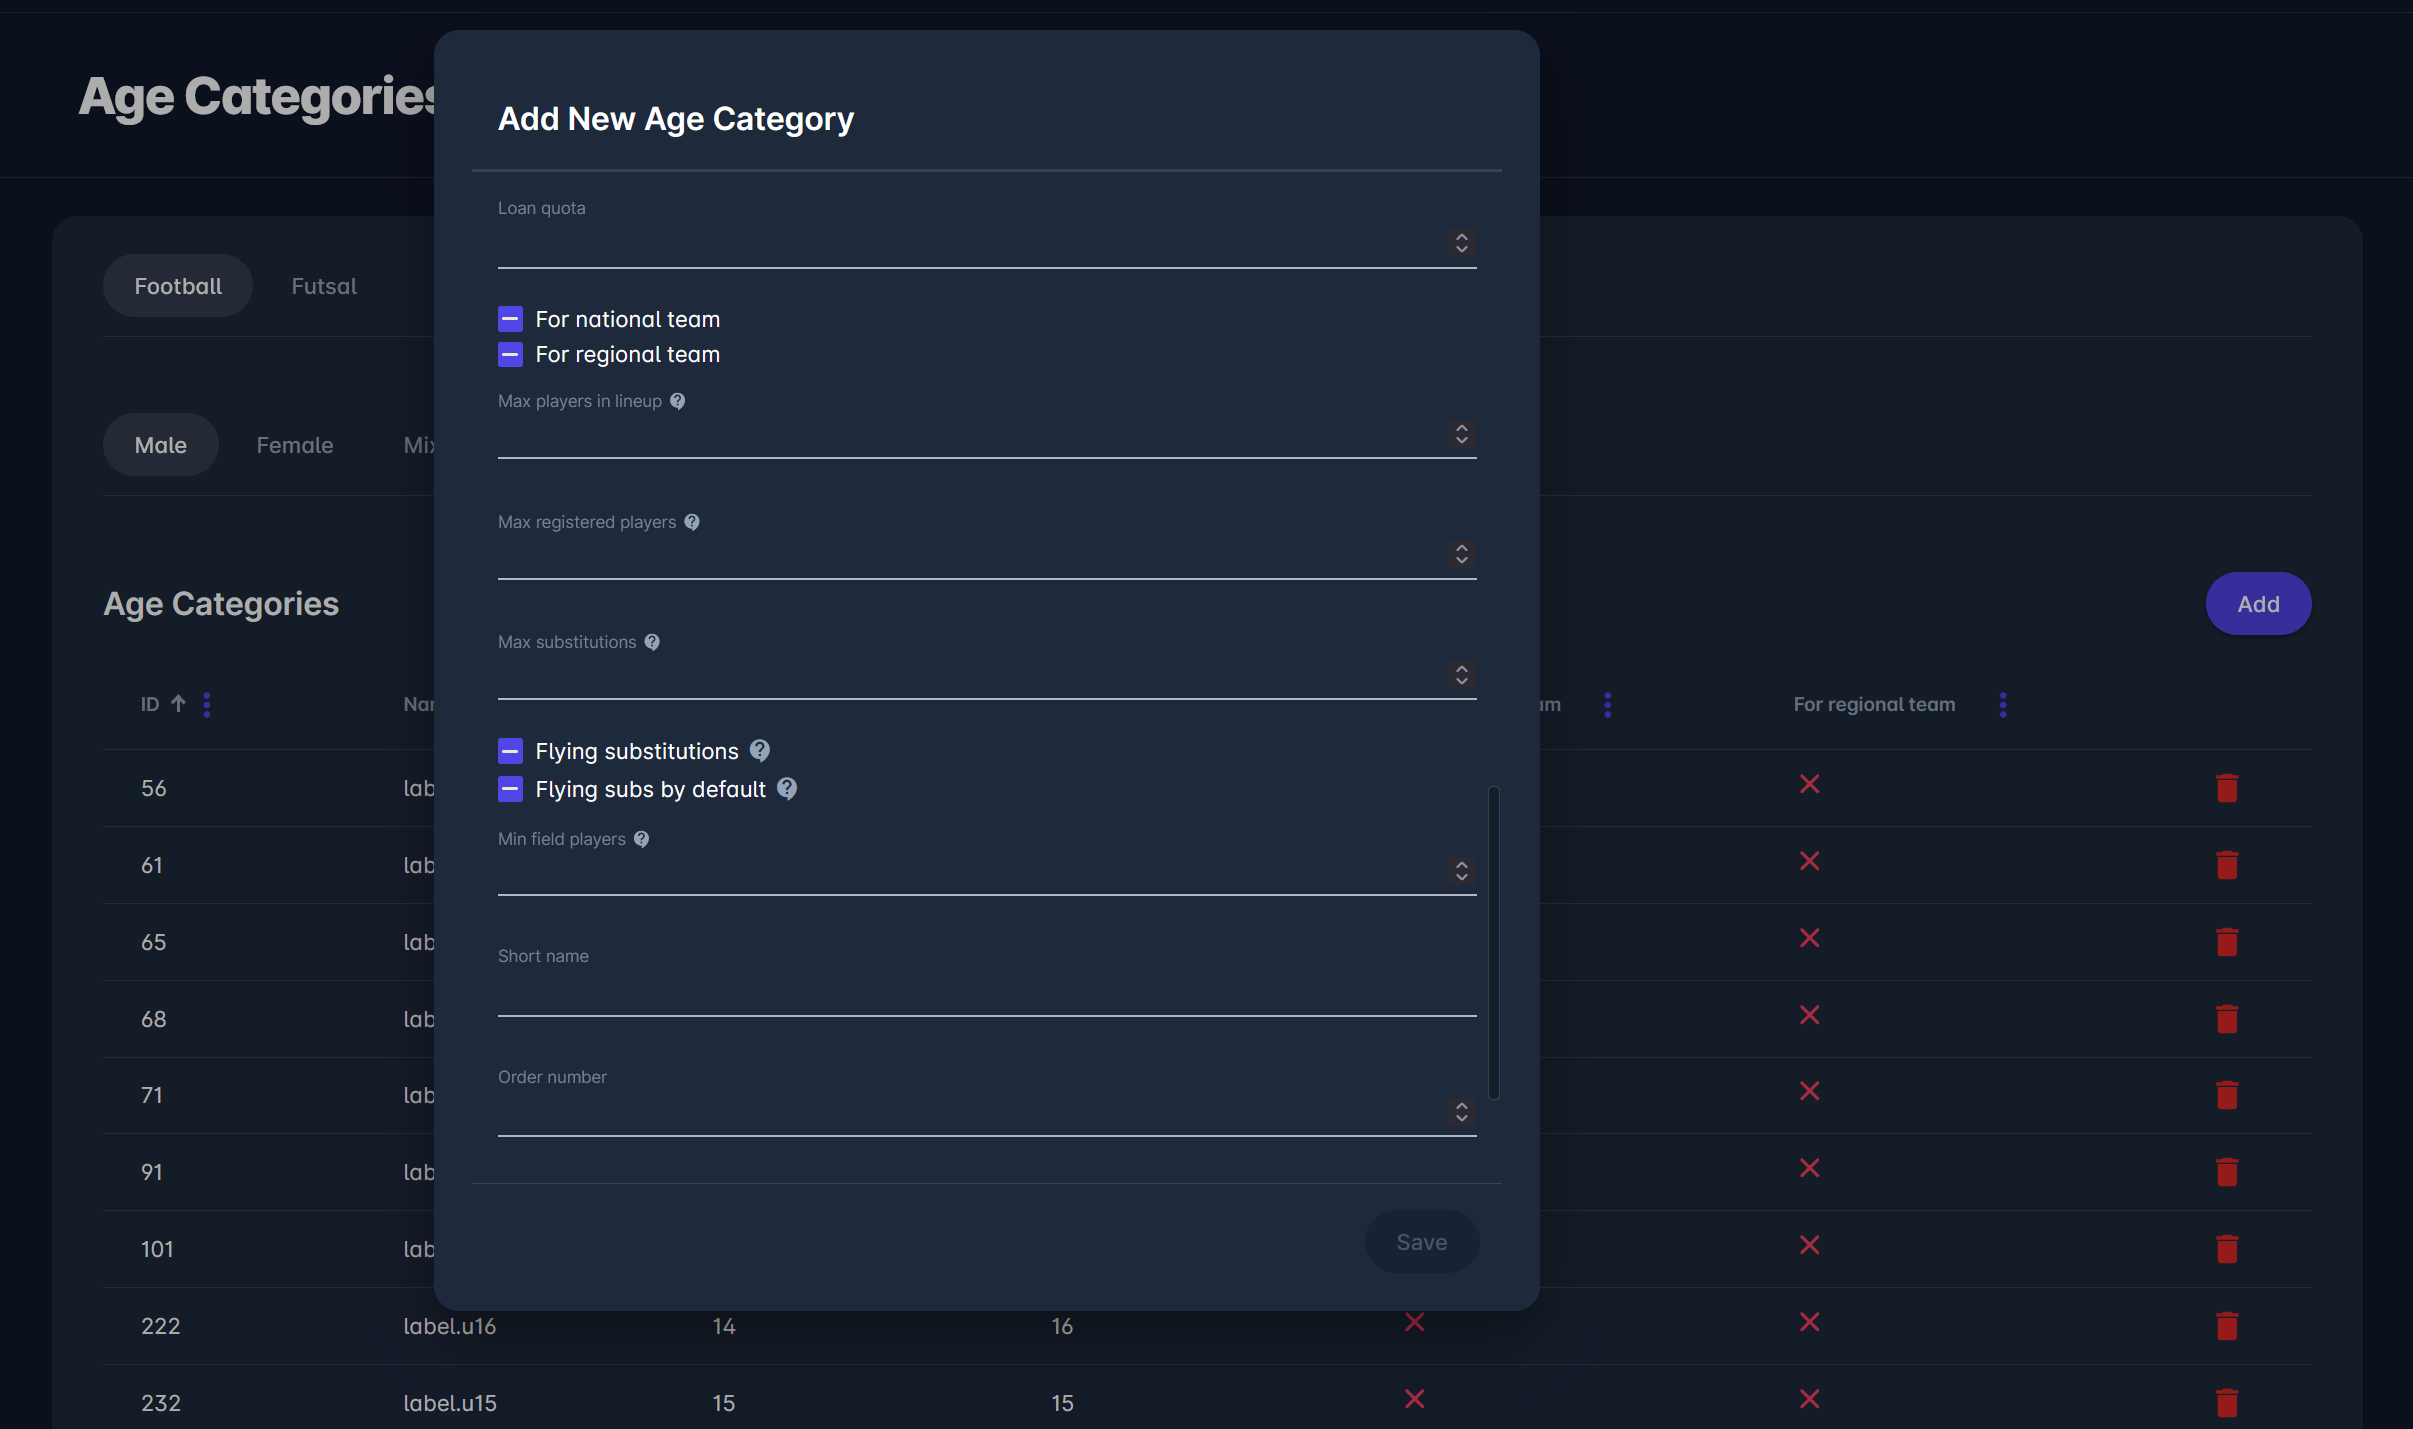
Task: Click help icon beside Max substitutions
Action: click(x=652, y=642)
